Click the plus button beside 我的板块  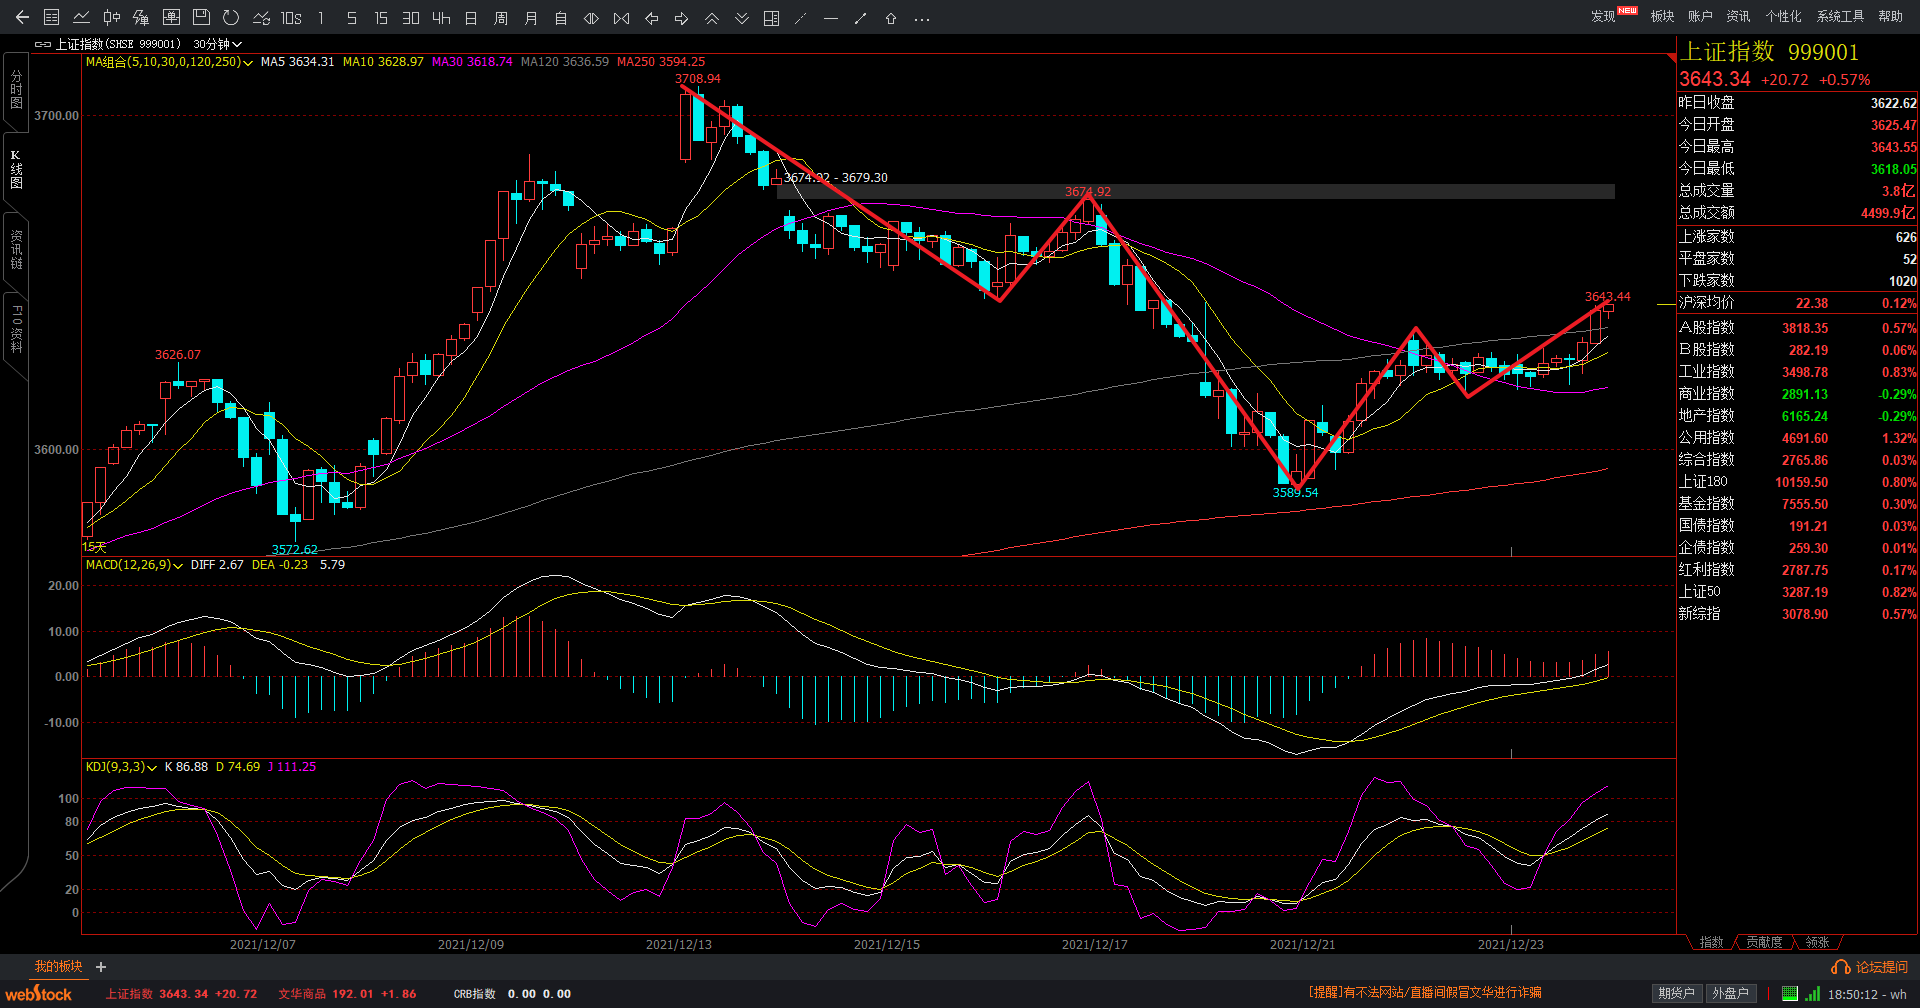[101, 967]
